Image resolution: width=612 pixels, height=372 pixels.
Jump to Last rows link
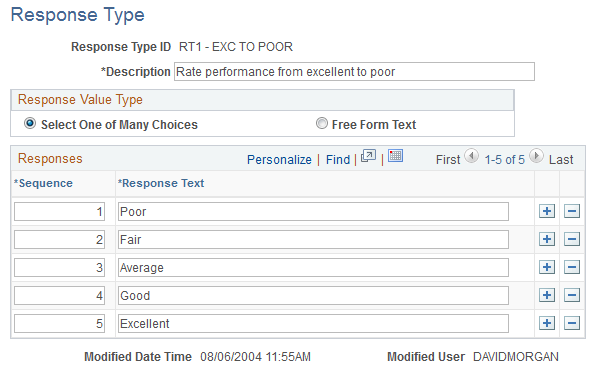coord(561,160)
